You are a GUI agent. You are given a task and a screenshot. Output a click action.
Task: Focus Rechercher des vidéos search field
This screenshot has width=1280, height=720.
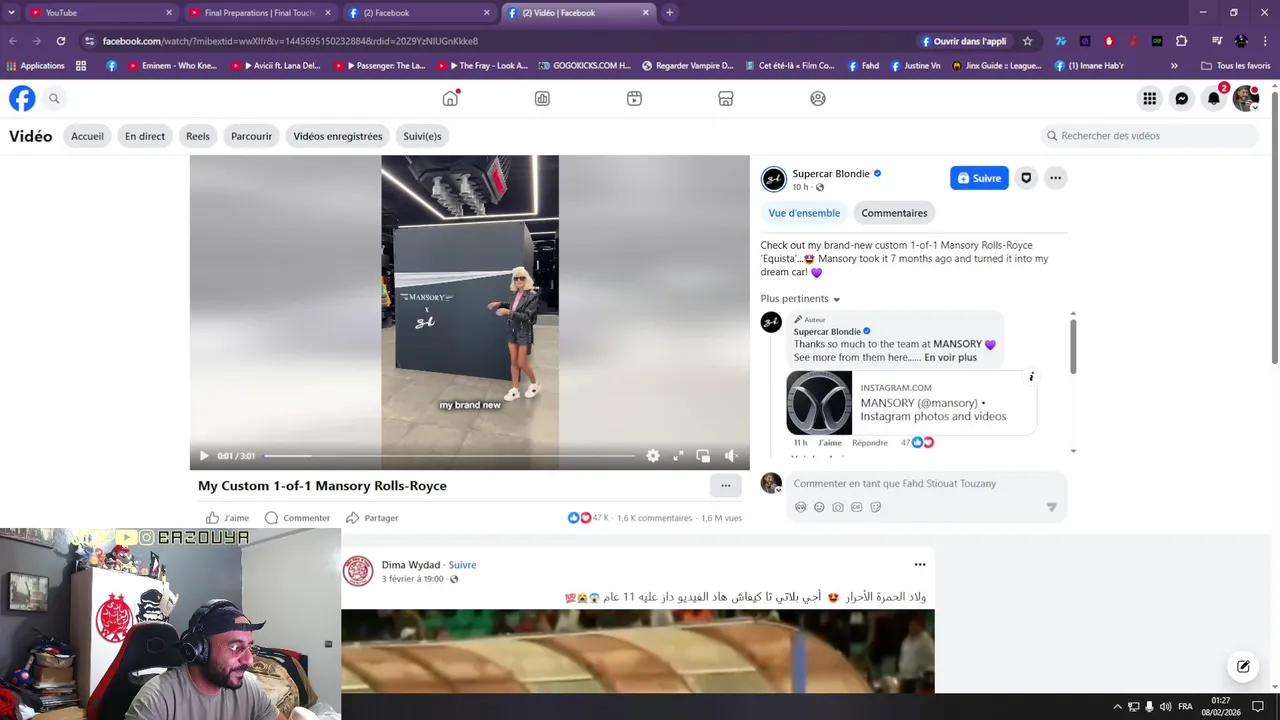[1150, 136]
